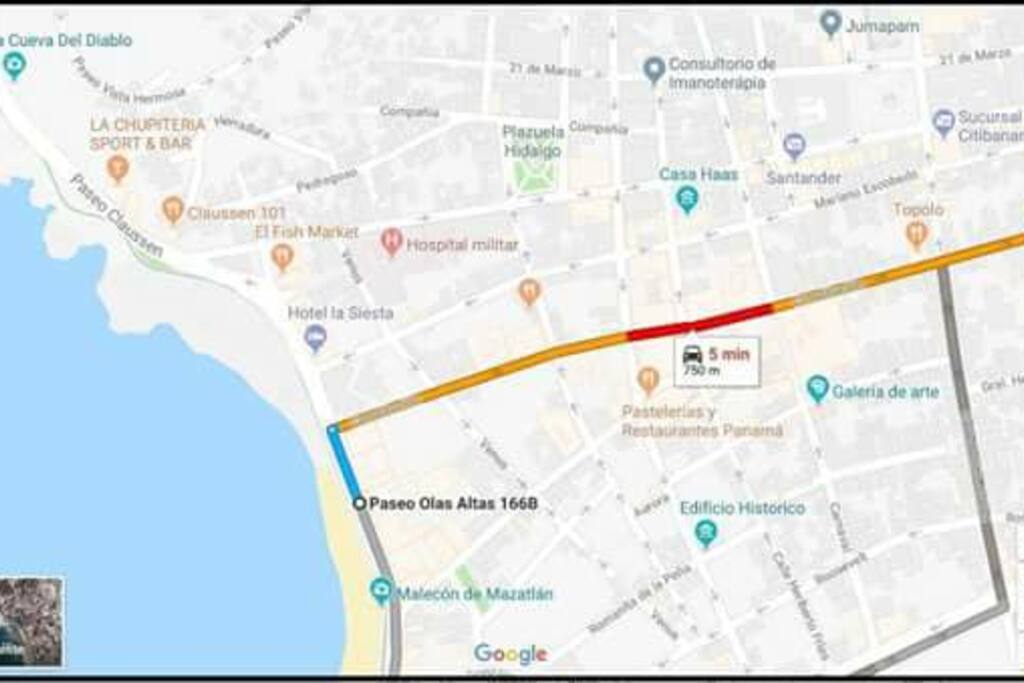This screenshot has height=683, width=1024.
Task: Open the Hotel la Siesta lodging pin
Action: point(315,339)
